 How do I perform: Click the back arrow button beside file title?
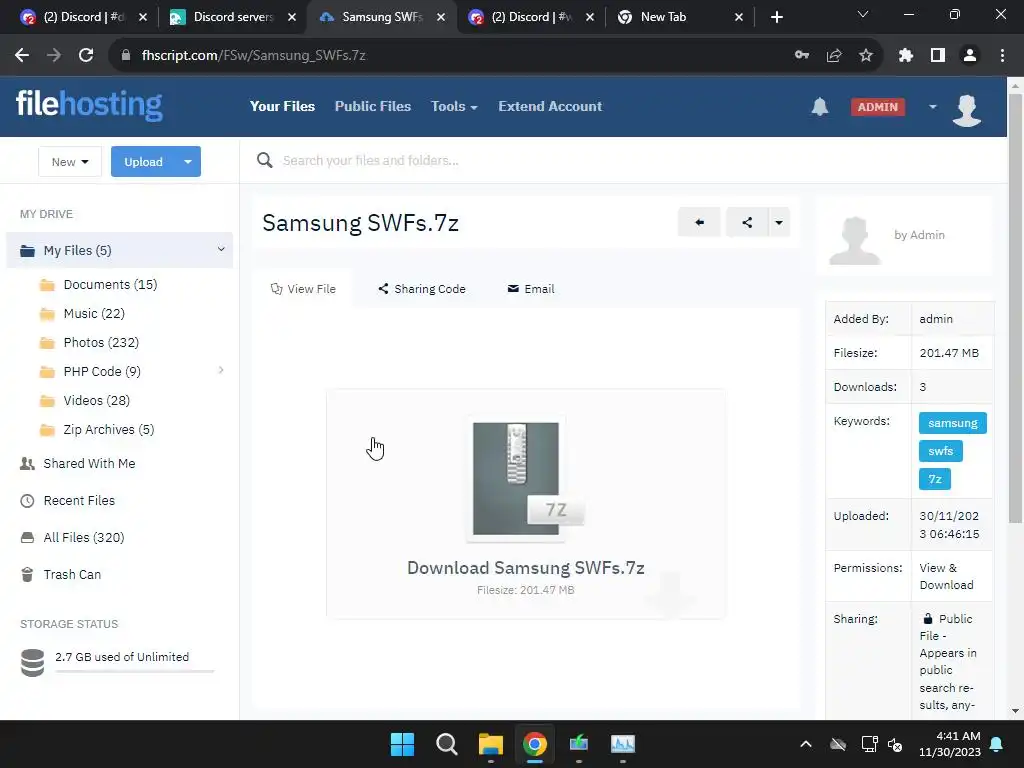pos(699,222)
